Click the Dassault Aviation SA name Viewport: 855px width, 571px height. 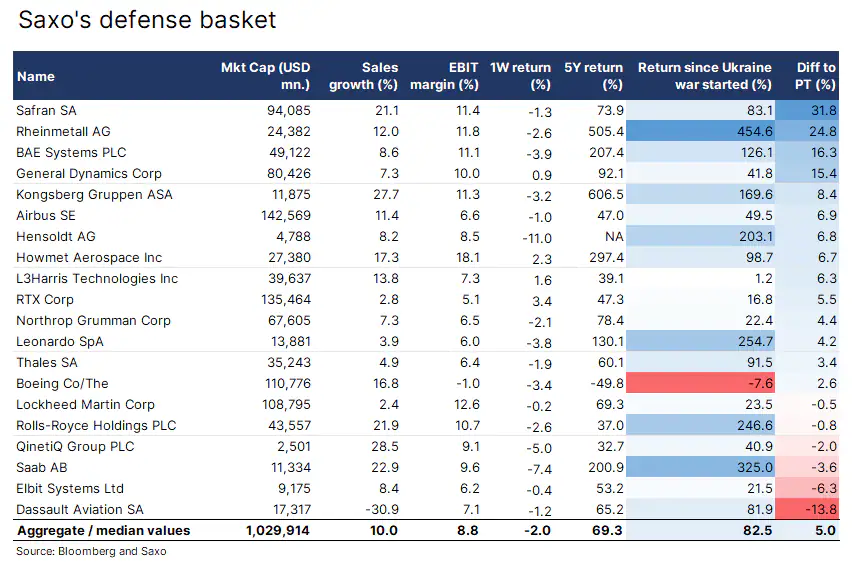coord(80,509)
